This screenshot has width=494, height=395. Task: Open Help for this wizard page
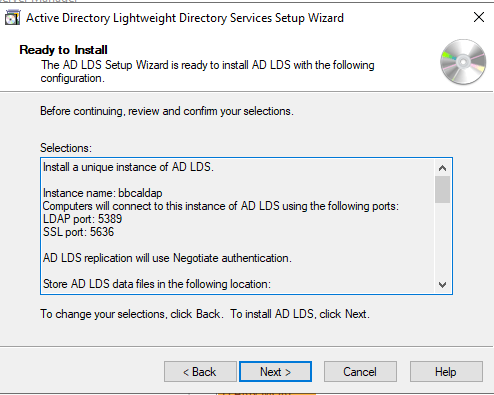(446, 372)
